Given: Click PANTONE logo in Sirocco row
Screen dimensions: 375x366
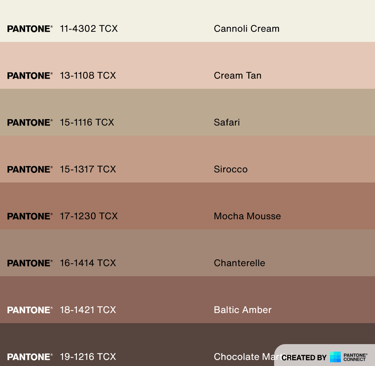Looking at the screenshot, I should pyautogui.click(x=30, y=170).
